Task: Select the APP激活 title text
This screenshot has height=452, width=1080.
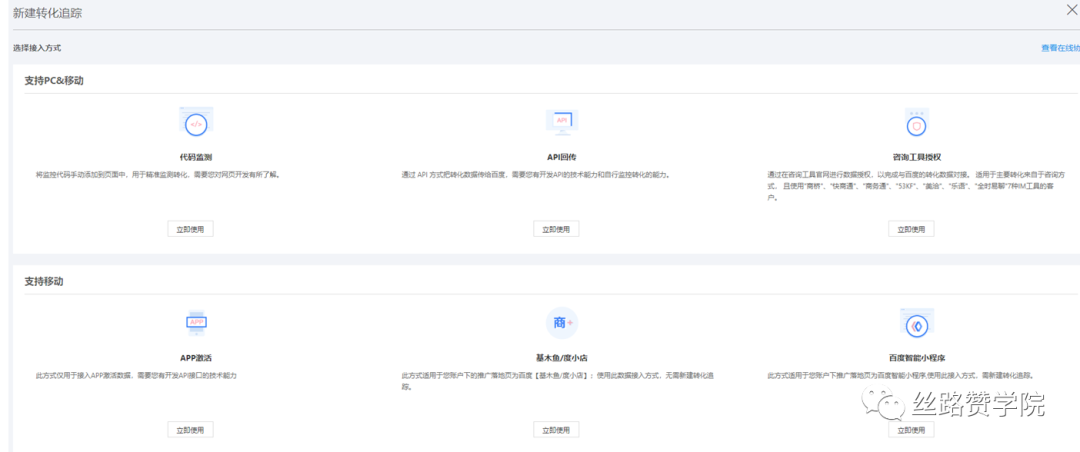Action: tap(195, 357)
